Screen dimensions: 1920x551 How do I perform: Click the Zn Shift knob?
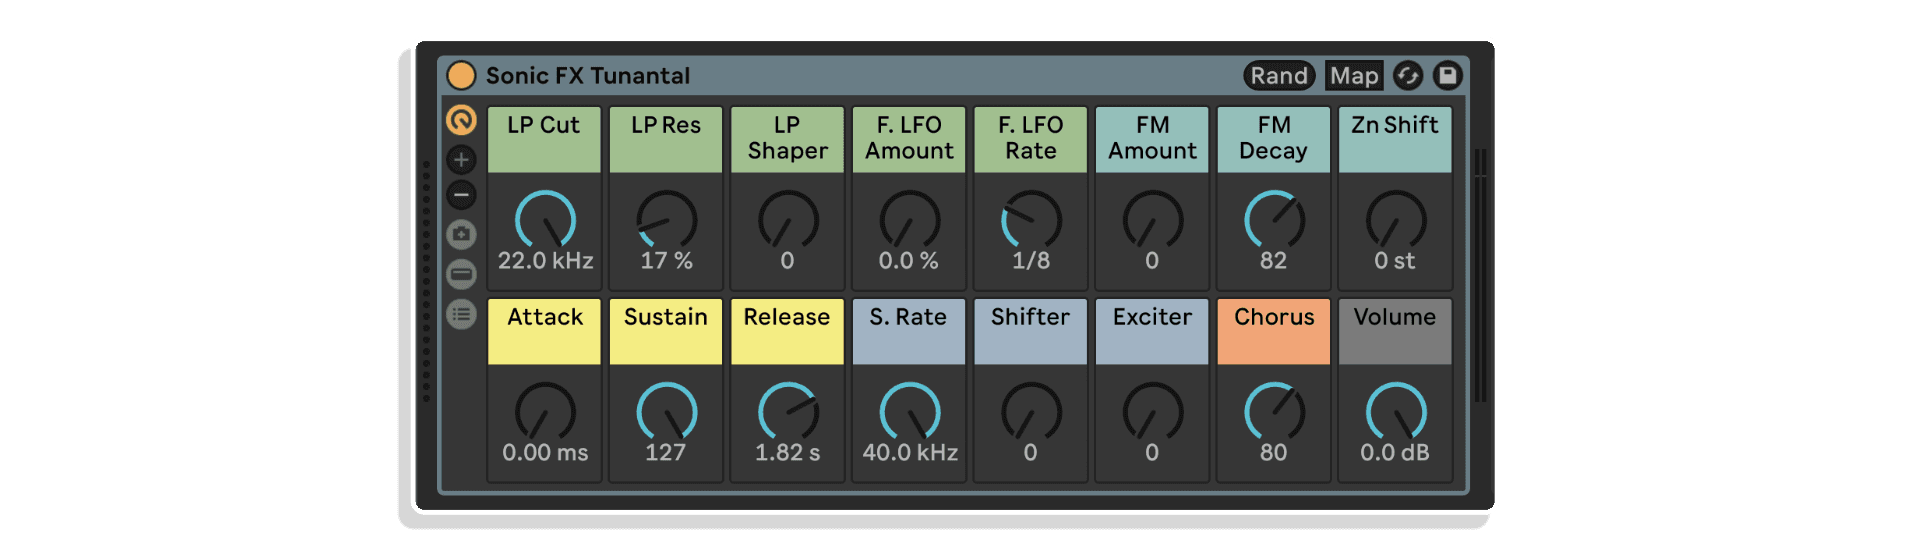1395,220
